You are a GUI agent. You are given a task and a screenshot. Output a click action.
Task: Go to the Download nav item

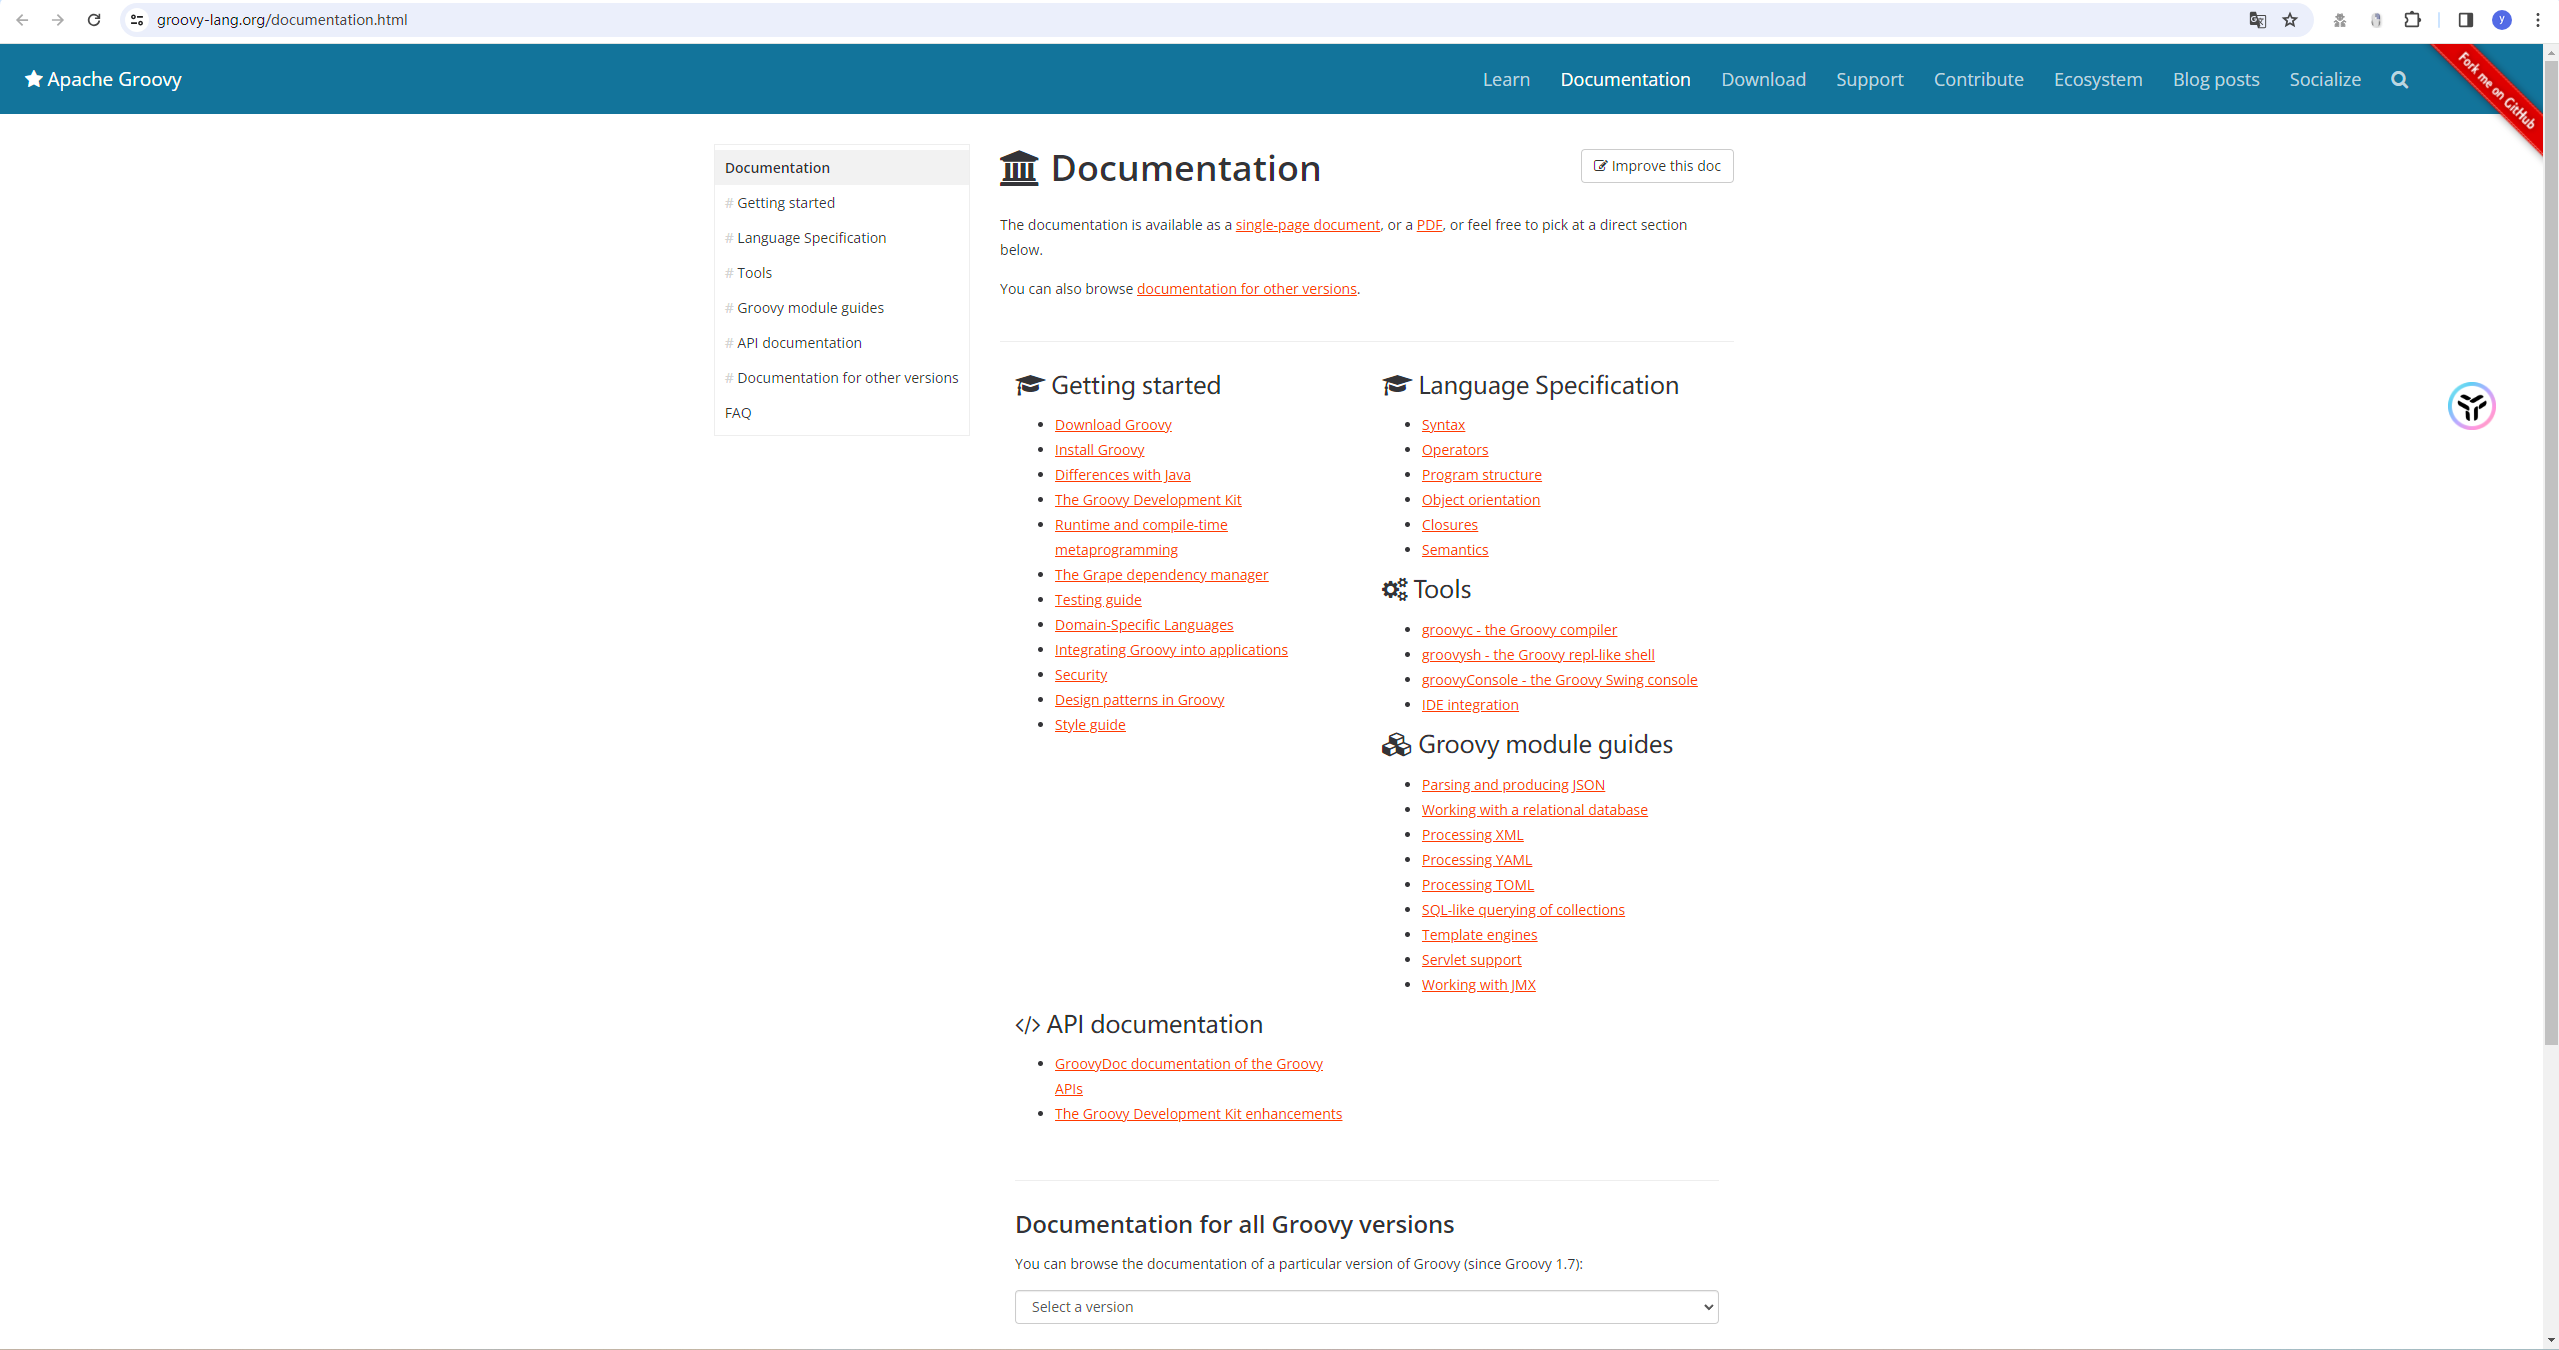click(1763, 79)
